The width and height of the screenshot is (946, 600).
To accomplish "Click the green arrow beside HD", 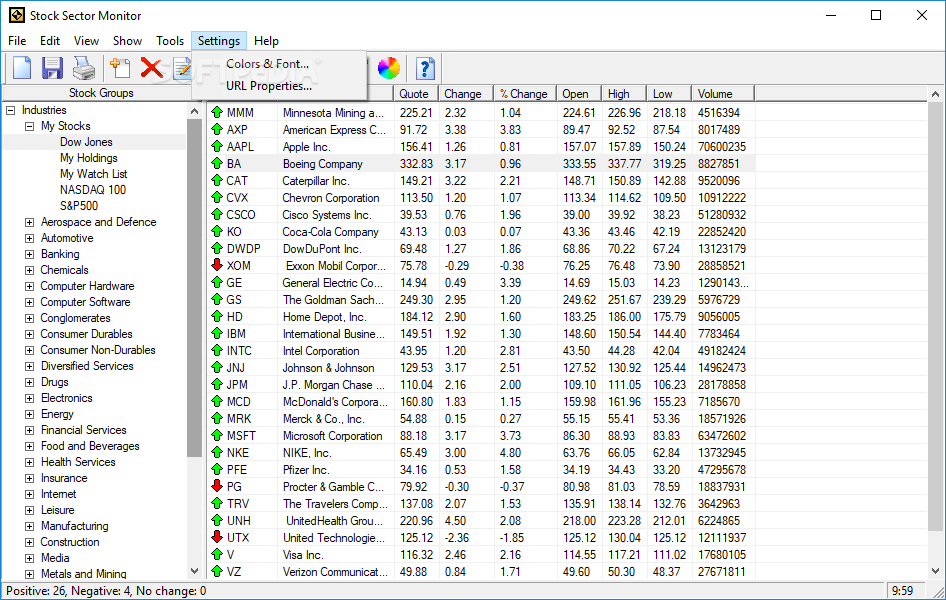I will pyautogui.click(x=217, y=316).
